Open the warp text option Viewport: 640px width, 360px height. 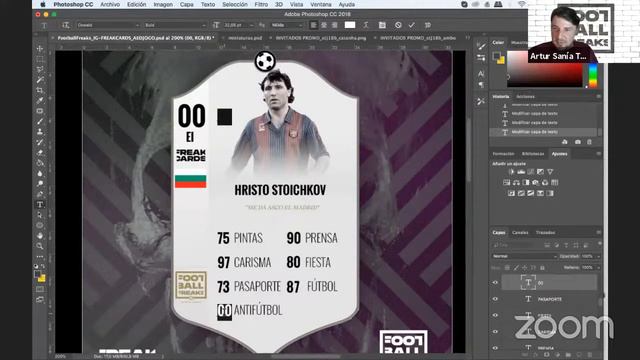point(366,25)
